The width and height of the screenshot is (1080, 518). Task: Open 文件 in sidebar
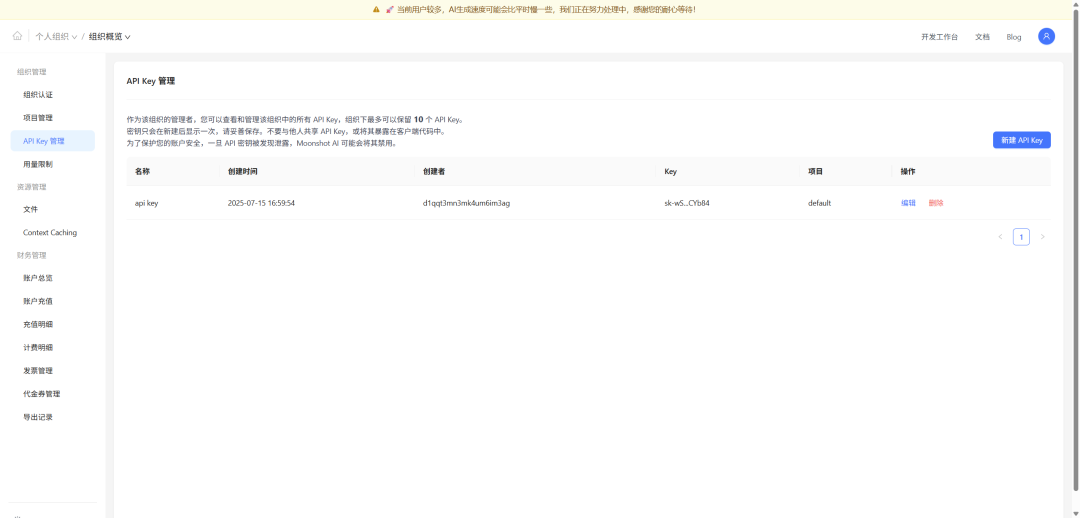53,209
